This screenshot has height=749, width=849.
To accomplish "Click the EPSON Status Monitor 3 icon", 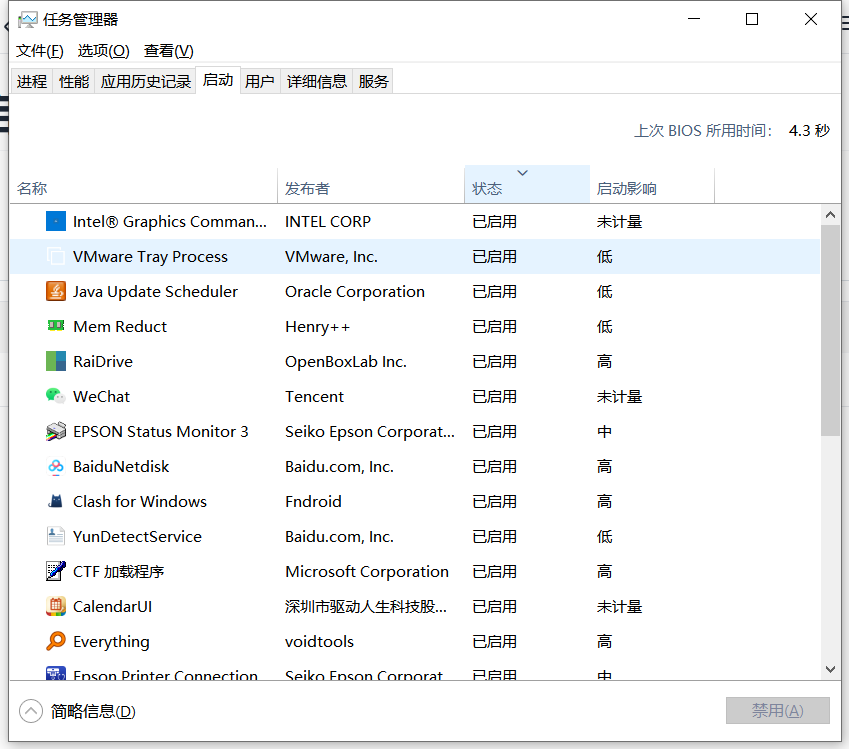I will 56,431.
